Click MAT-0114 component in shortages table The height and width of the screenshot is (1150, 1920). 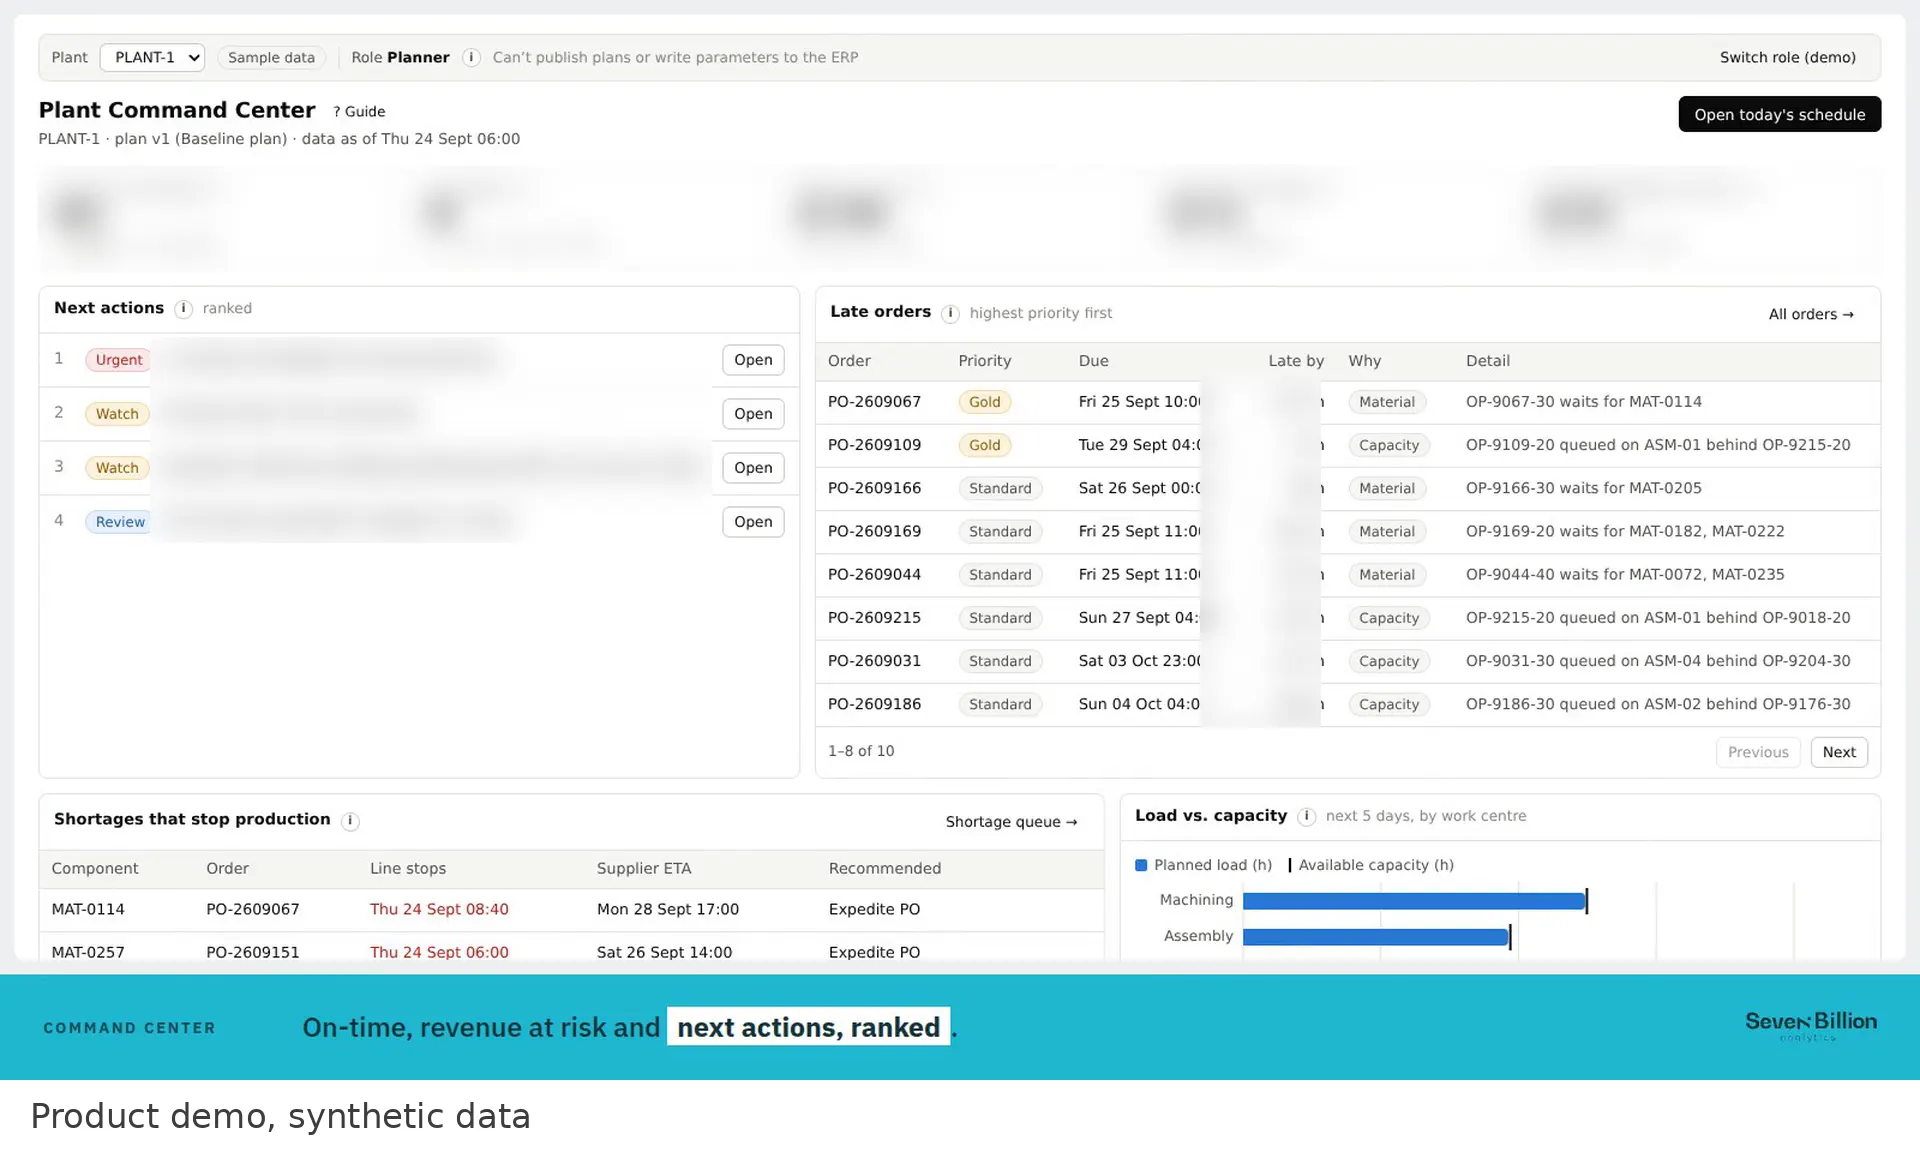tap(88, 909)
